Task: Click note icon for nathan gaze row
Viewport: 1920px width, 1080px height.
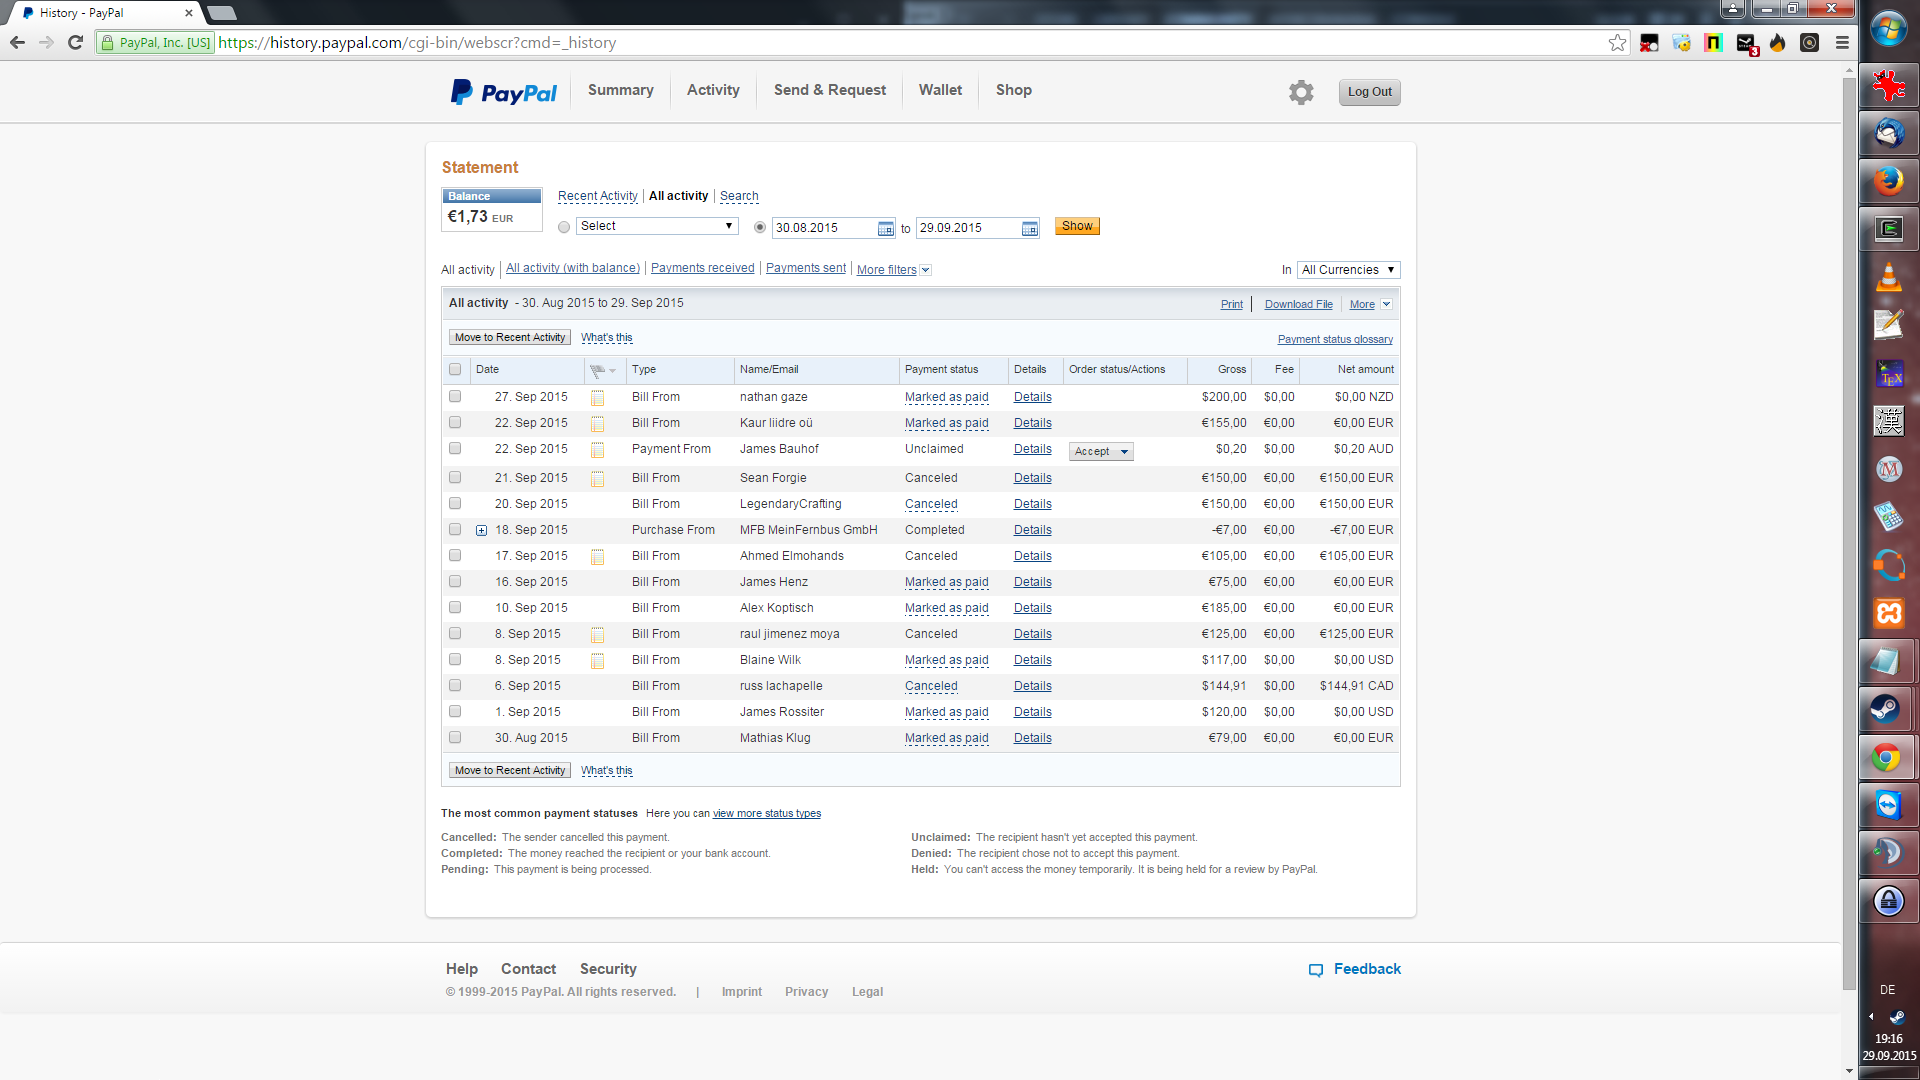Action: click(597, 398)
